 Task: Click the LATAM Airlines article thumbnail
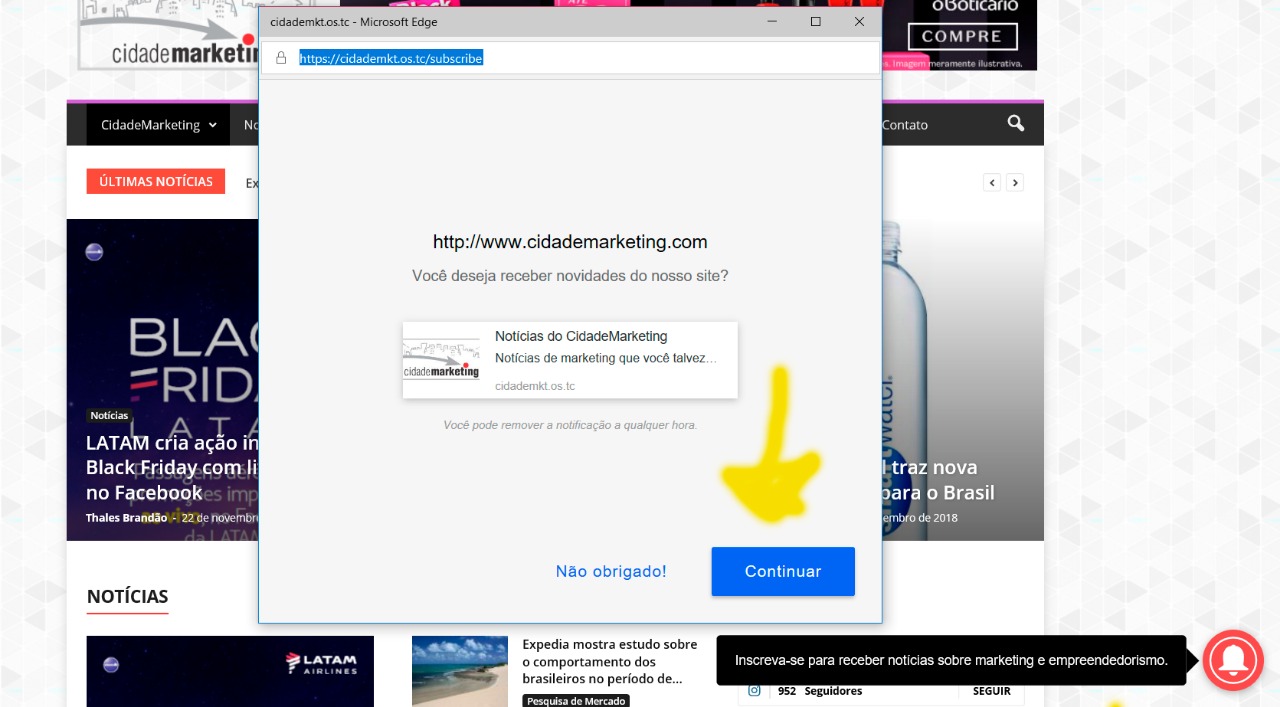pos(230,671)
